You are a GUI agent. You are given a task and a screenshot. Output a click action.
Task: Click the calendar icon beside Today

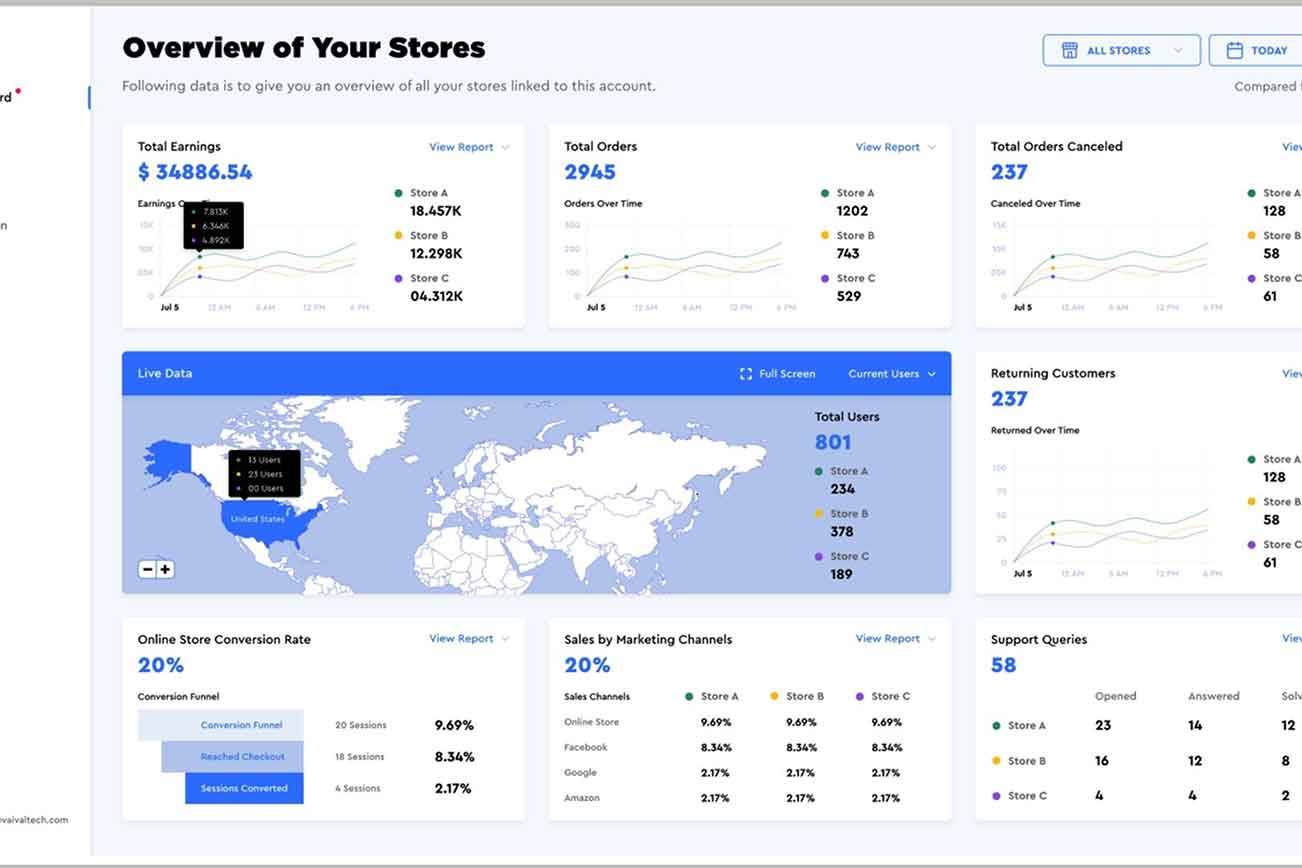1234,51
